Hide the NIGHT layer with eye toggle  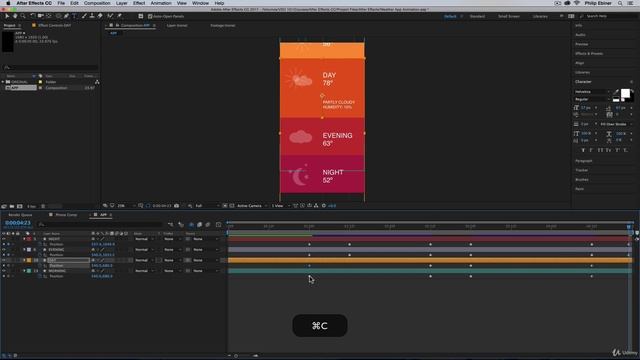(x=4, y=239)
